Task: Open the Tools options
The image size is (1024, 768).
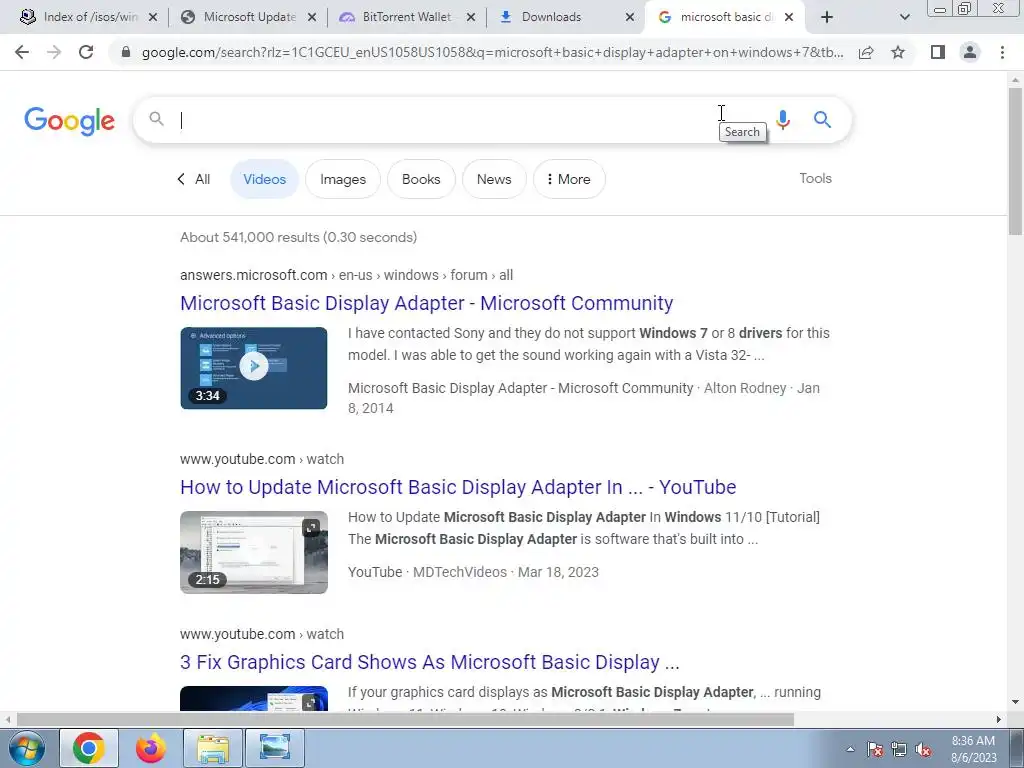Action: (815, 178)
